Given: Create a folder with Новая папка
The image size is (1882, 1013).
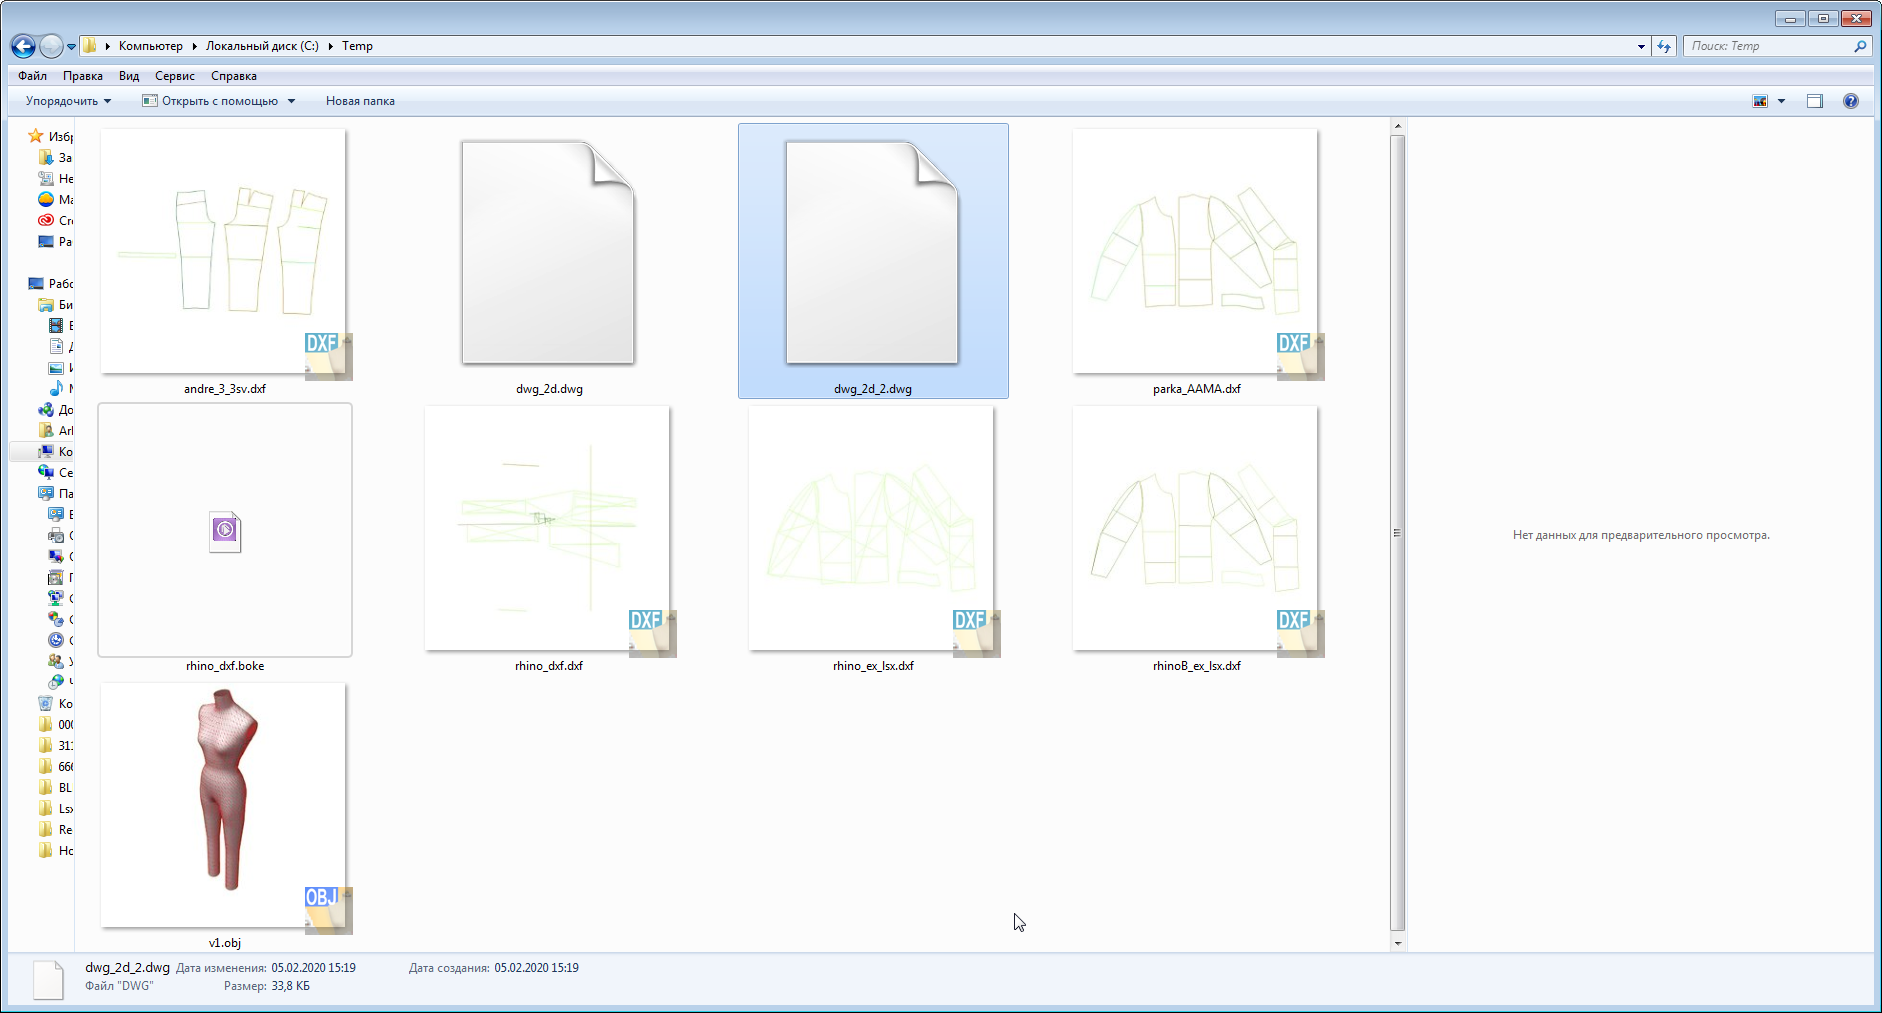Looking at the screenshot, I should coord(360,101).
